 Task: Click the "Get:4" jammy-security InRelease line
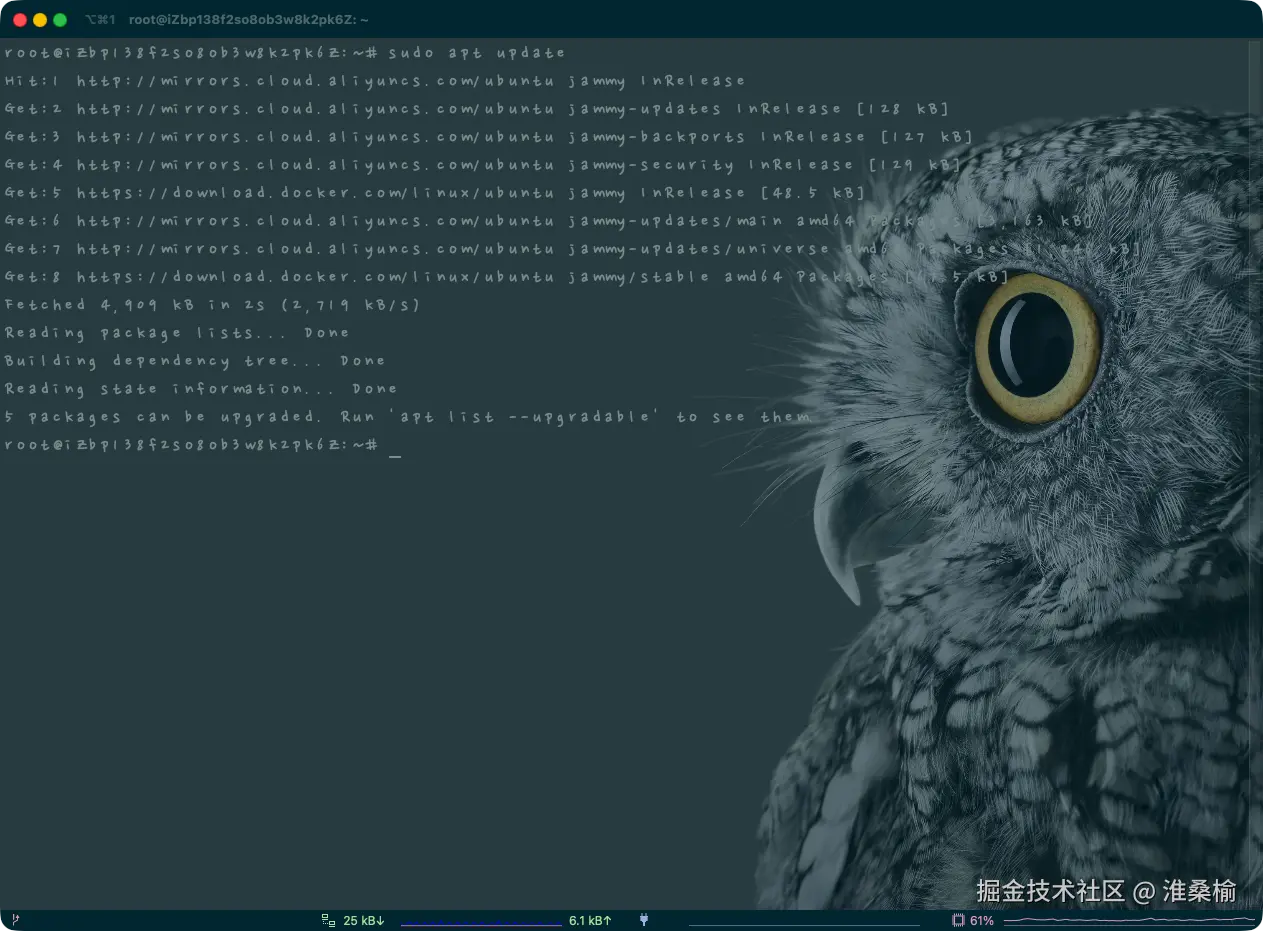click(x=483, y=165)
